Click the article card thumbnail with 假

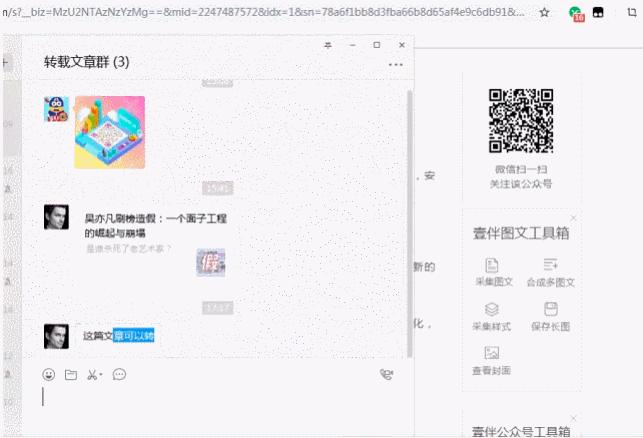[x=210, y=262]
